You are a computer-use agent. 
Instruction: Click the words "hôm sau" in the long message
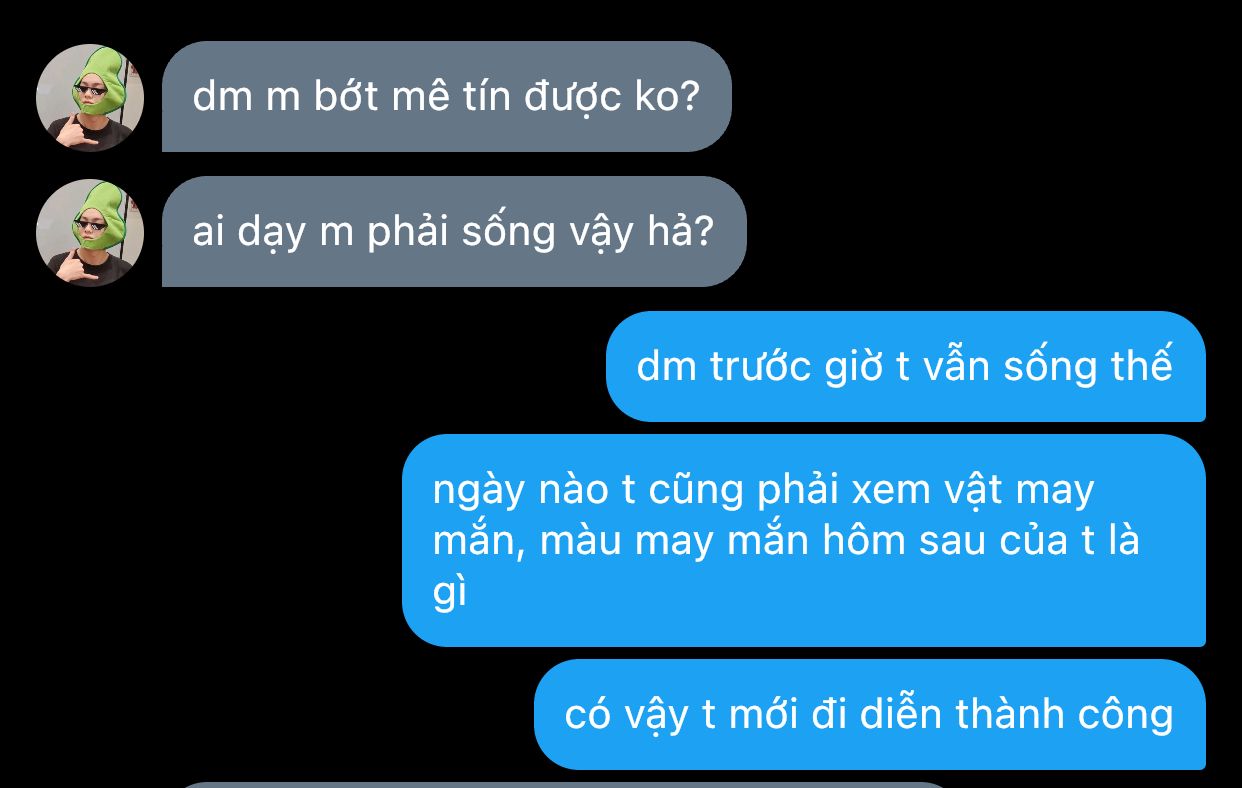tap(902, 541)
